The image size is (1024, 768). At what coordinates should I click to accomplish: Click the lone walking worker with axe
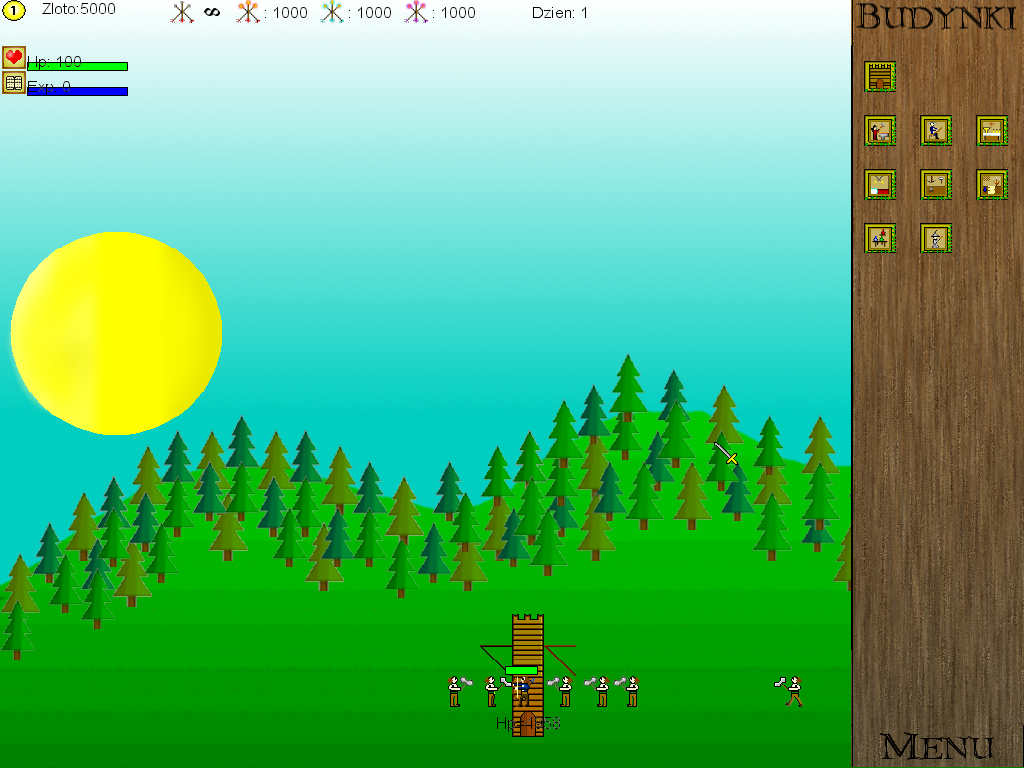tap(793, 691)
